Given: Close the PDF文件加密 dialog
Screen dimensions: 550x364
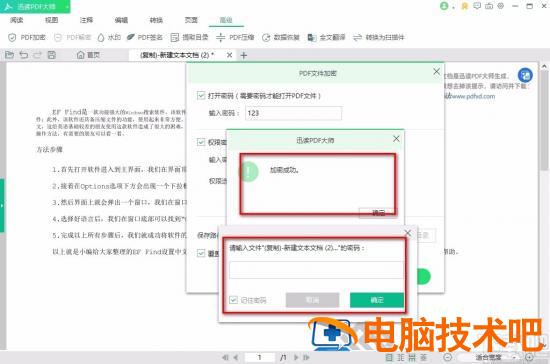Looking at the screenshot, I should pyautogui.click(x=436, y=72).
